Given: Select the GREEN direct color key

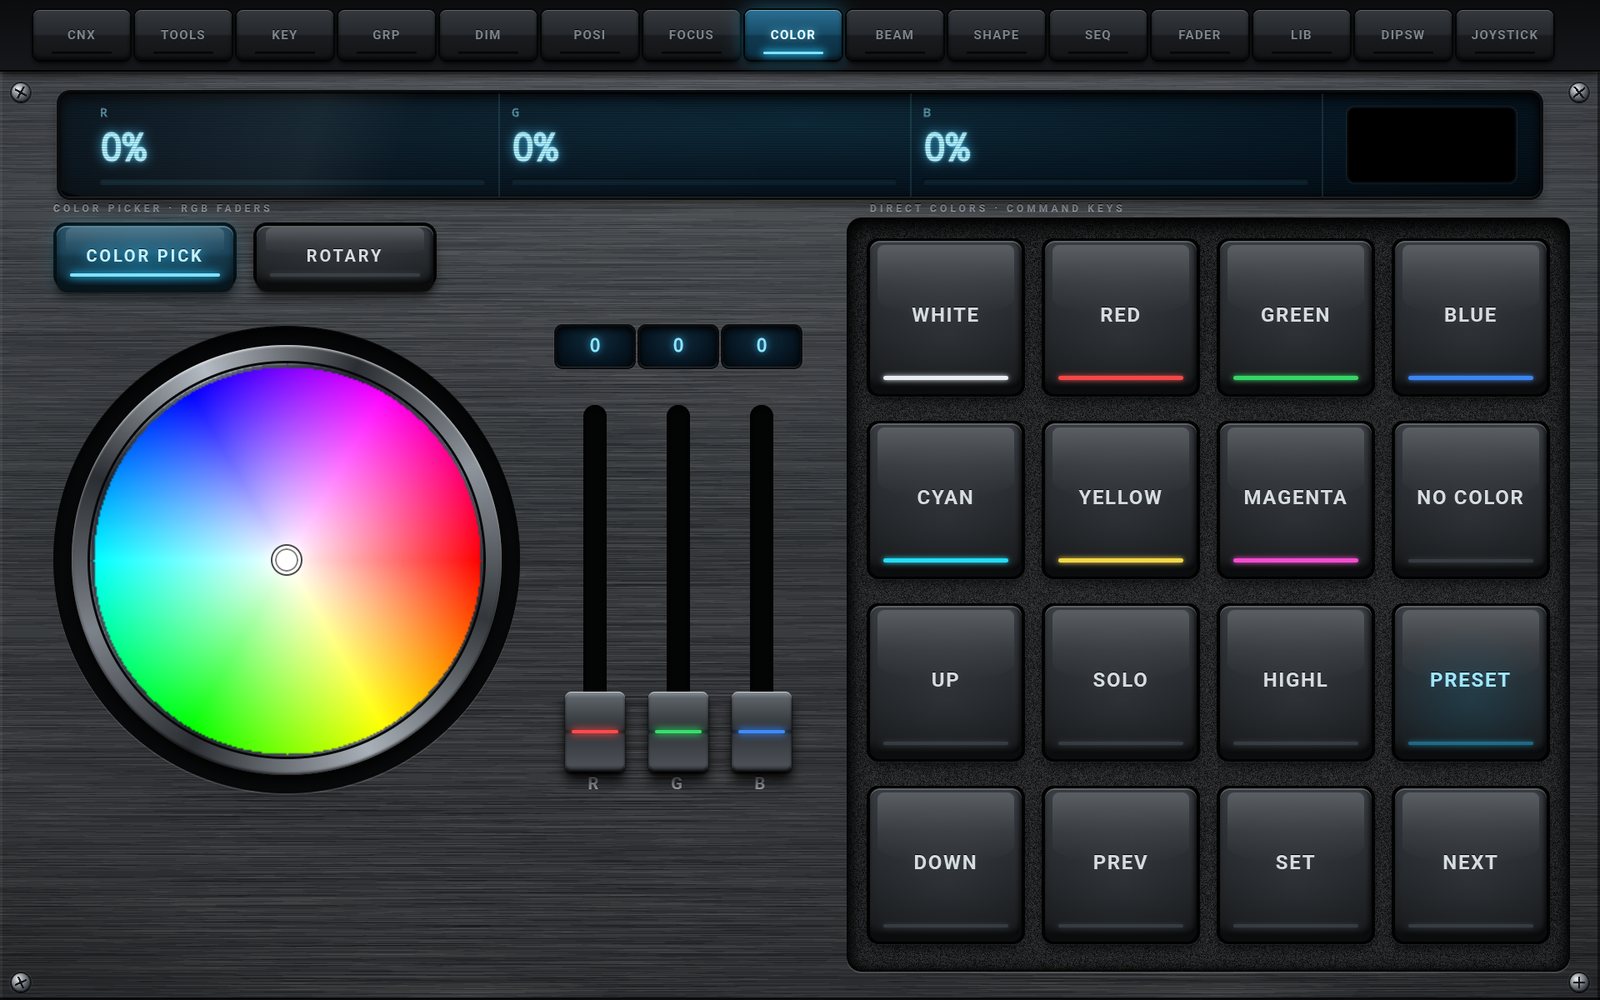Looking at the screenshot, I should point(1295,317).
